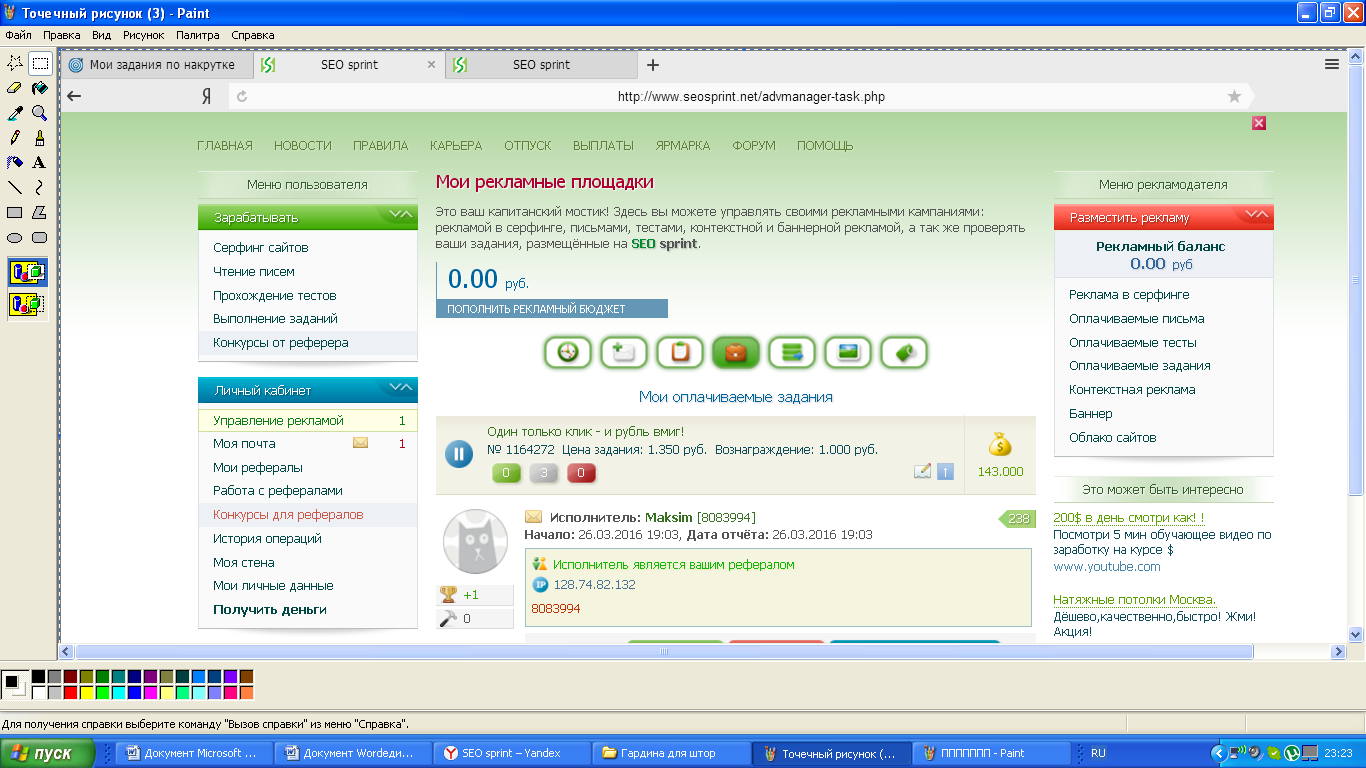Open the Справка menu
The width and height of the screenshot is (1366, 768).
pos(253,35)
